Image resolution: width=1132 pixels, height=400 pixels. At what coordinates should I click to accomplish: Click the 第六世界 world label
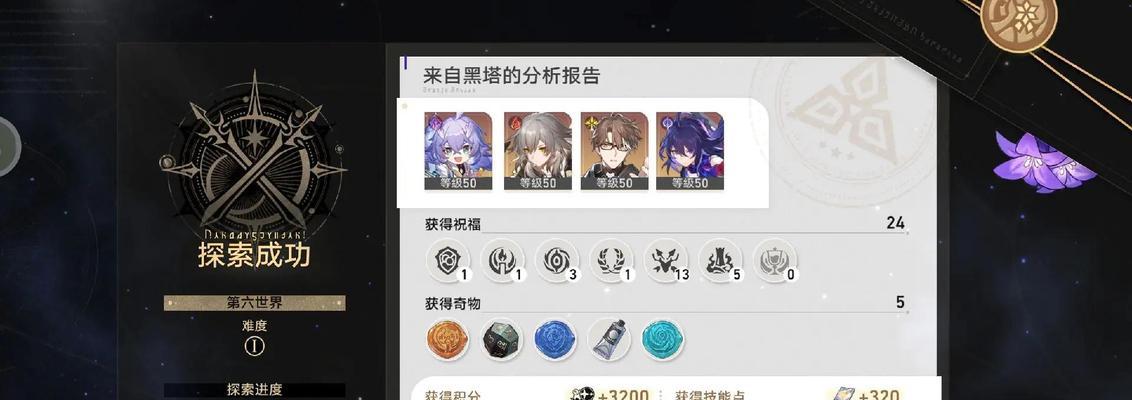[x=254, y=303]
